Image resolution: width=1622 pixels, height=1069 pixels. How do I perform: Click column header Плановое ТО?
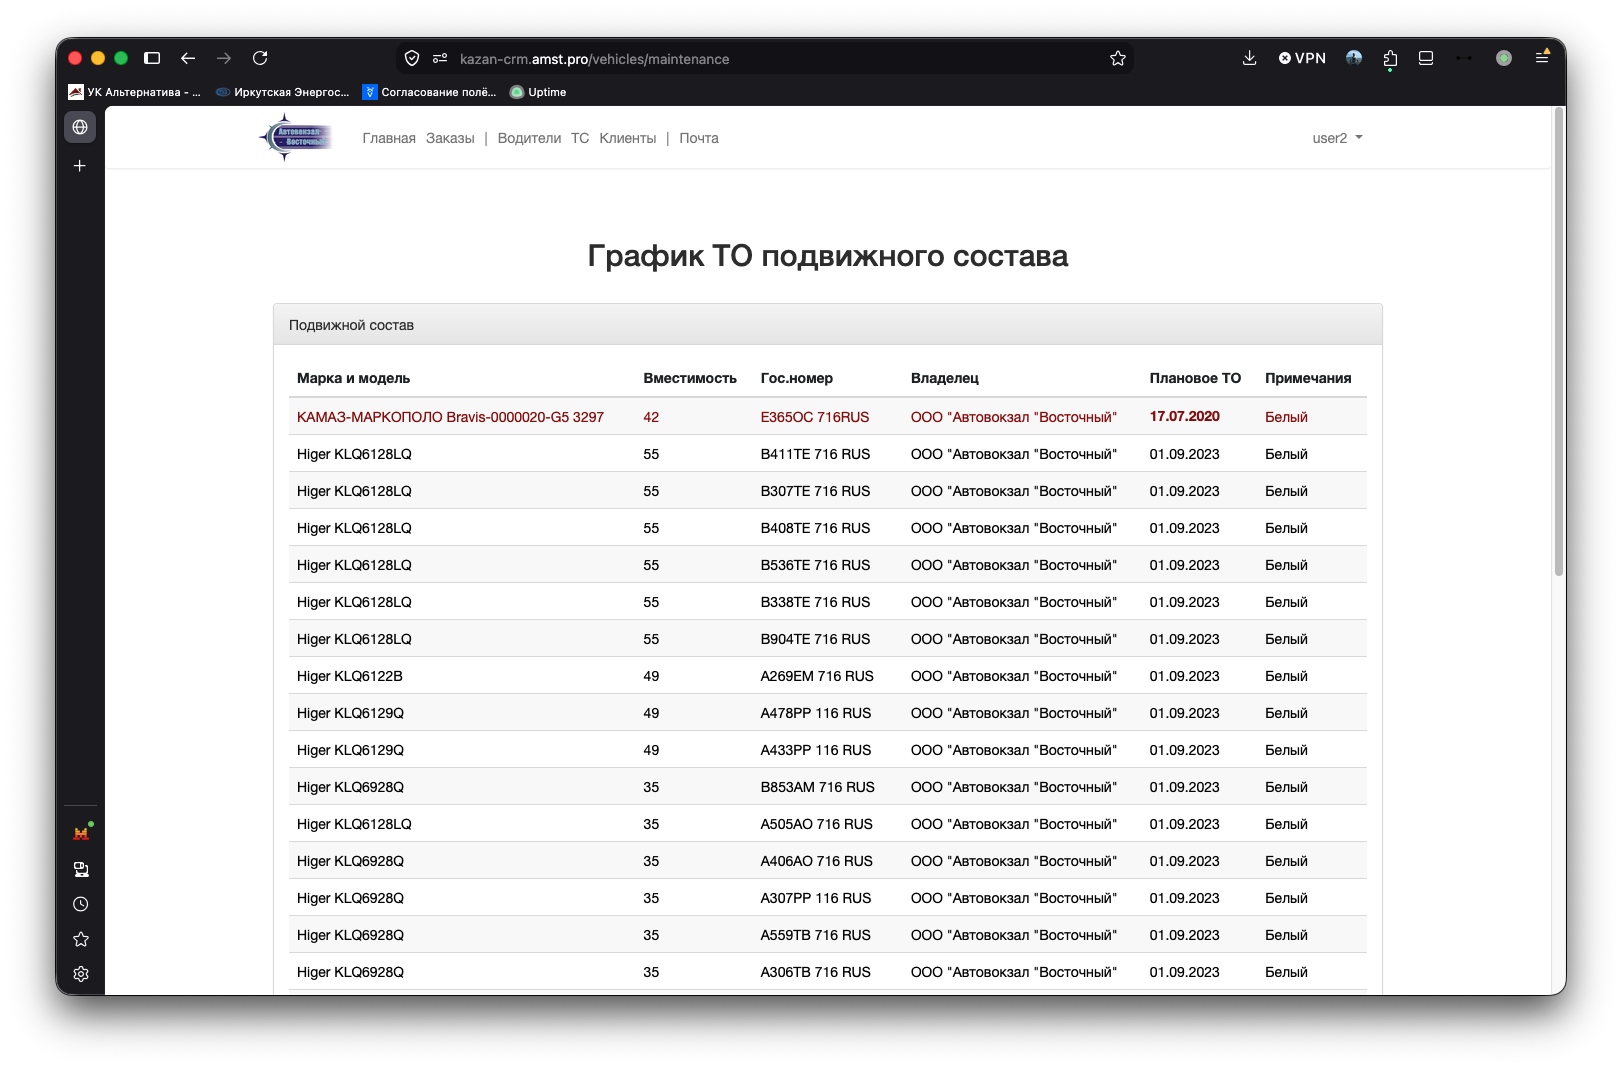pyautogui.click(x=1195, y=378)
